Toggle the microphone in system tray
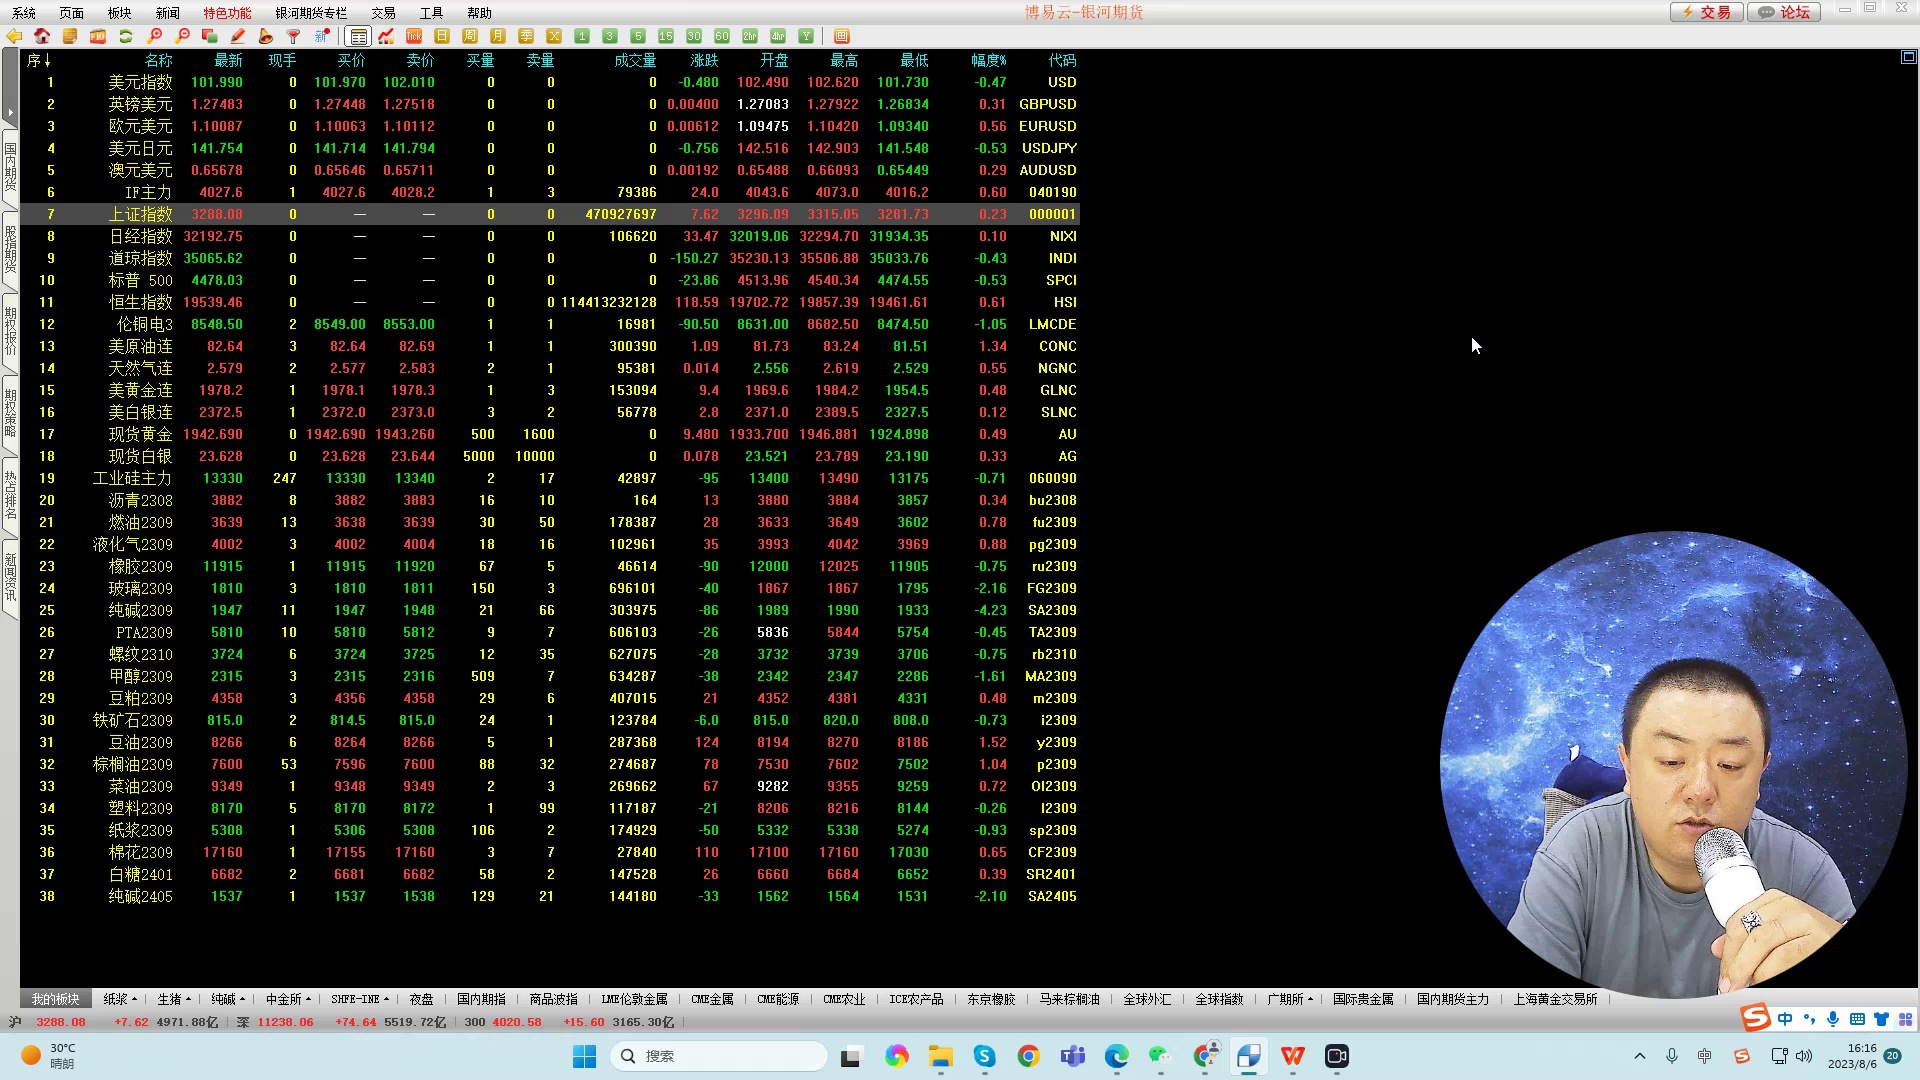 coord(1671,1056)
